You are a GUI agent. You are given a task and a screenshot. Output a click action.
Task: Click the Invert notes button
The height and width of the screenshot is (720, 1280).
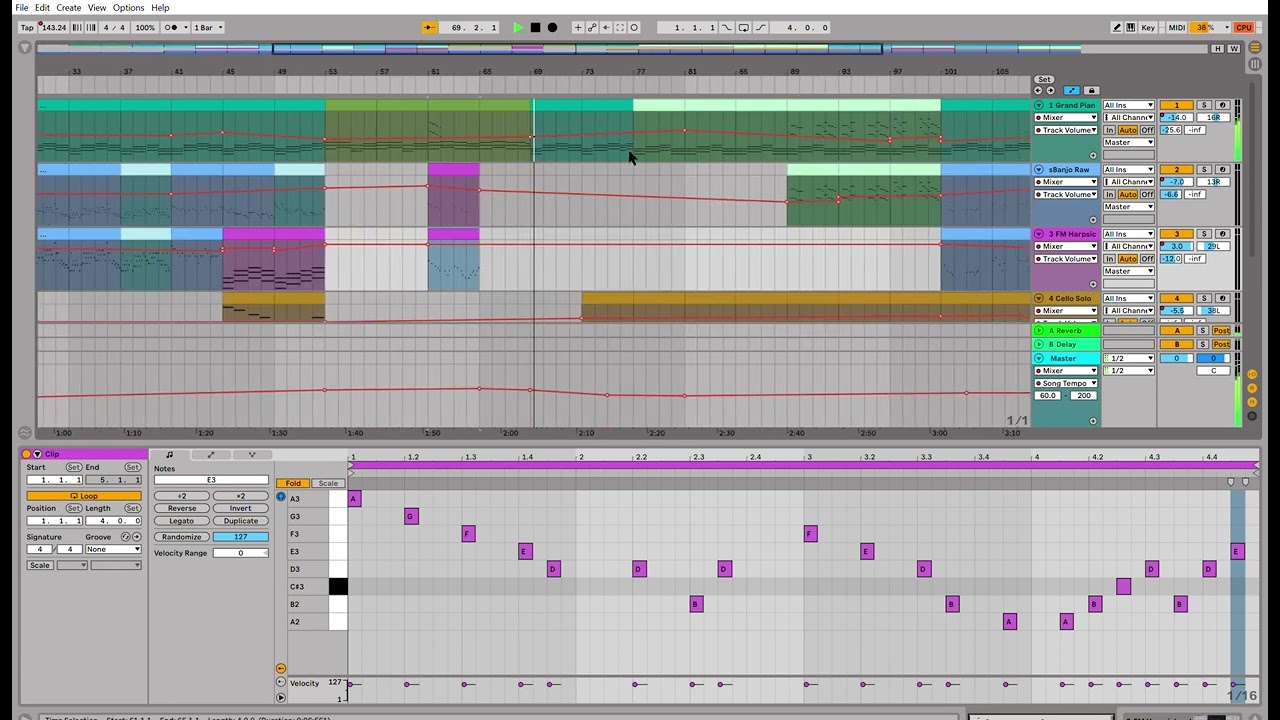240,508
